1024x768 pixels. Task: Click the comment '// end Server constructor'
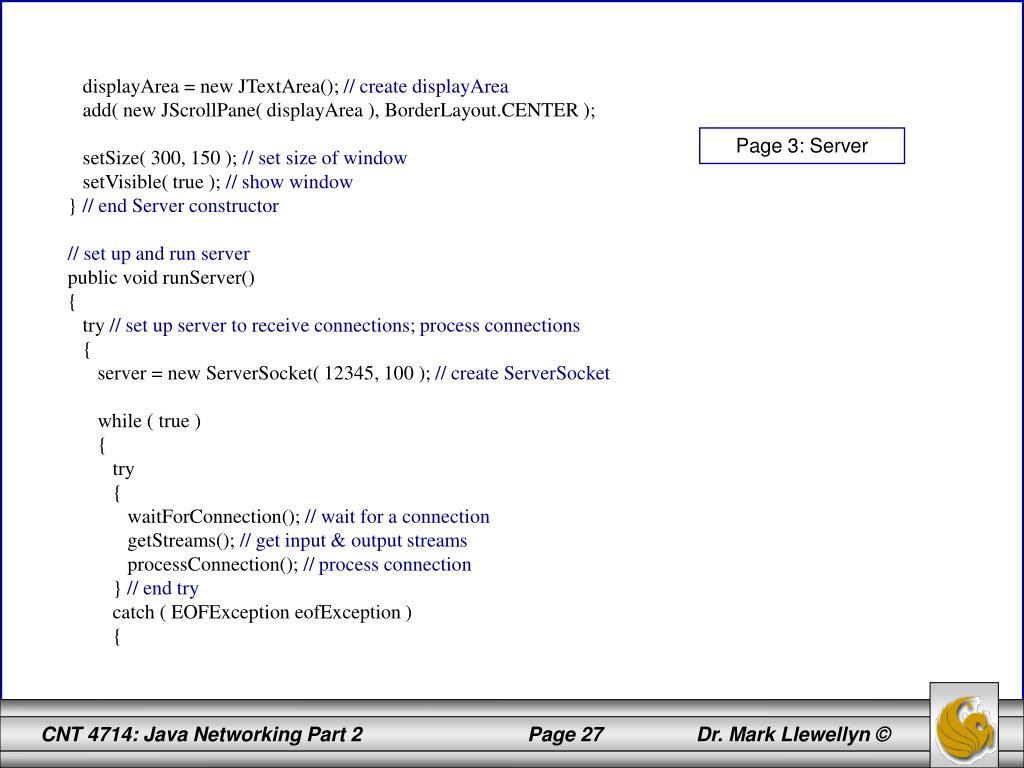(x=181, y=206)
